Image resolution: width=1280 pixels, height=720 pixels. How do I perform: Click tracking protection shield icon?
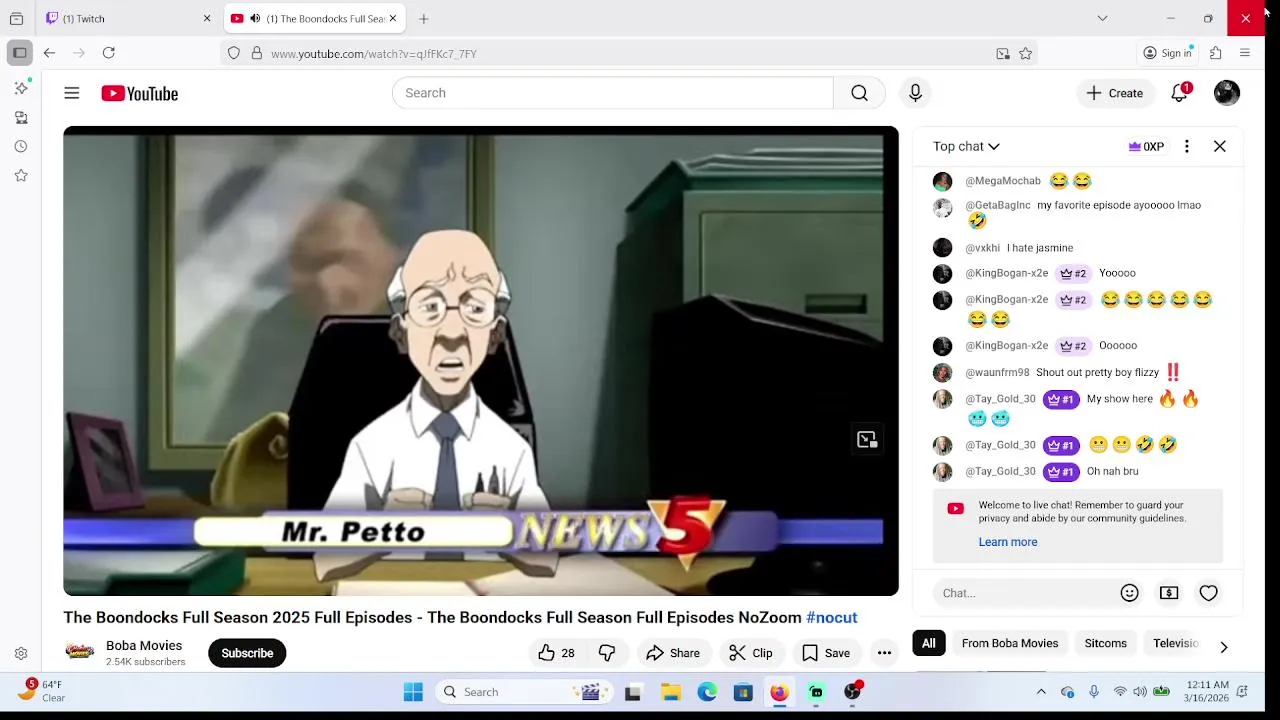tap(234, 54)
